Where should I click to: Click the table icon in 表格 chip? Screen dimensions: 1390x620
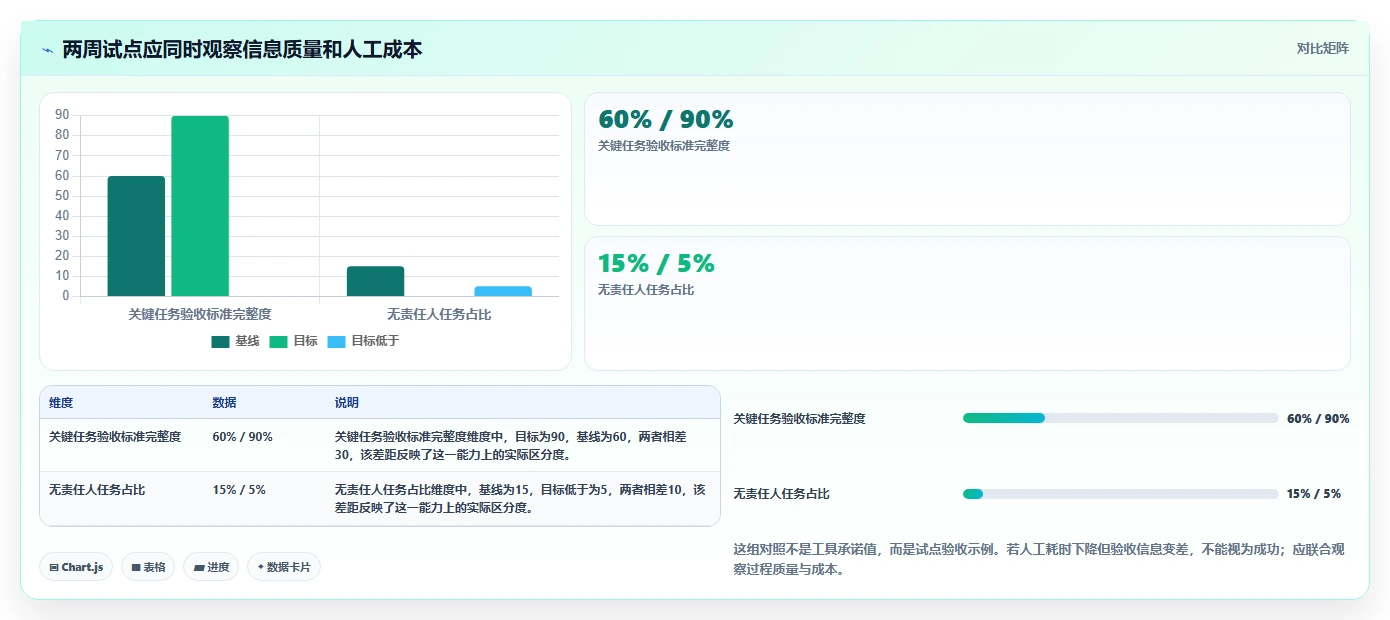coord(136,567)
